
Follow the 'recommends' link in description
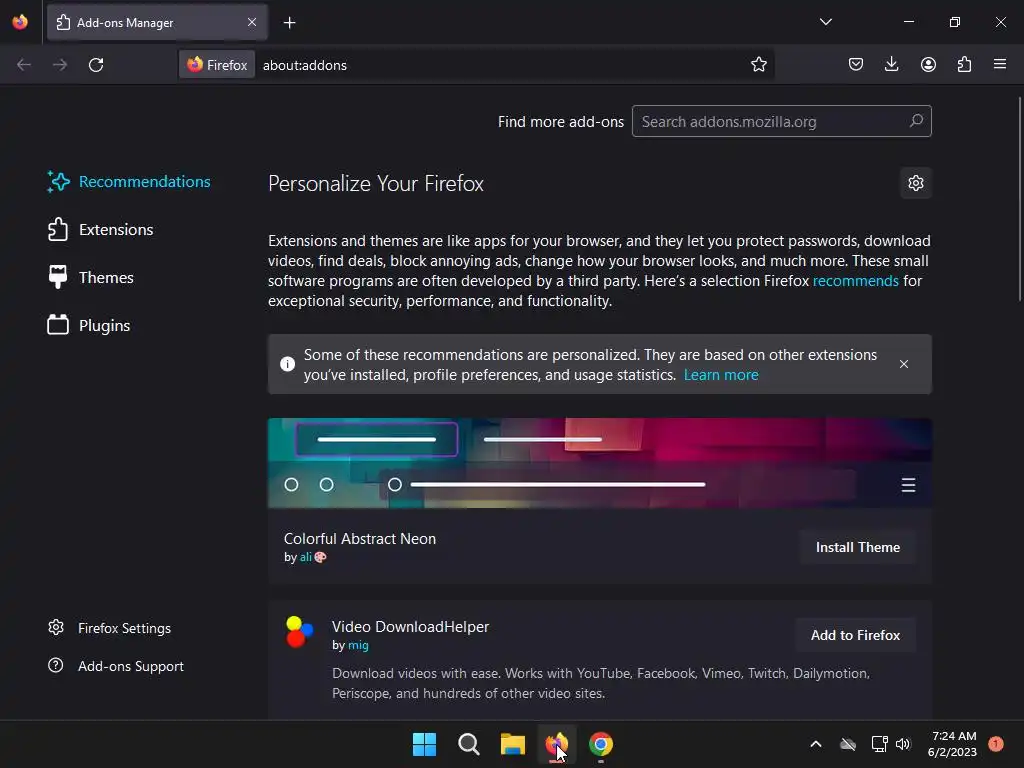pyautogui.click(x=856, y=281)
